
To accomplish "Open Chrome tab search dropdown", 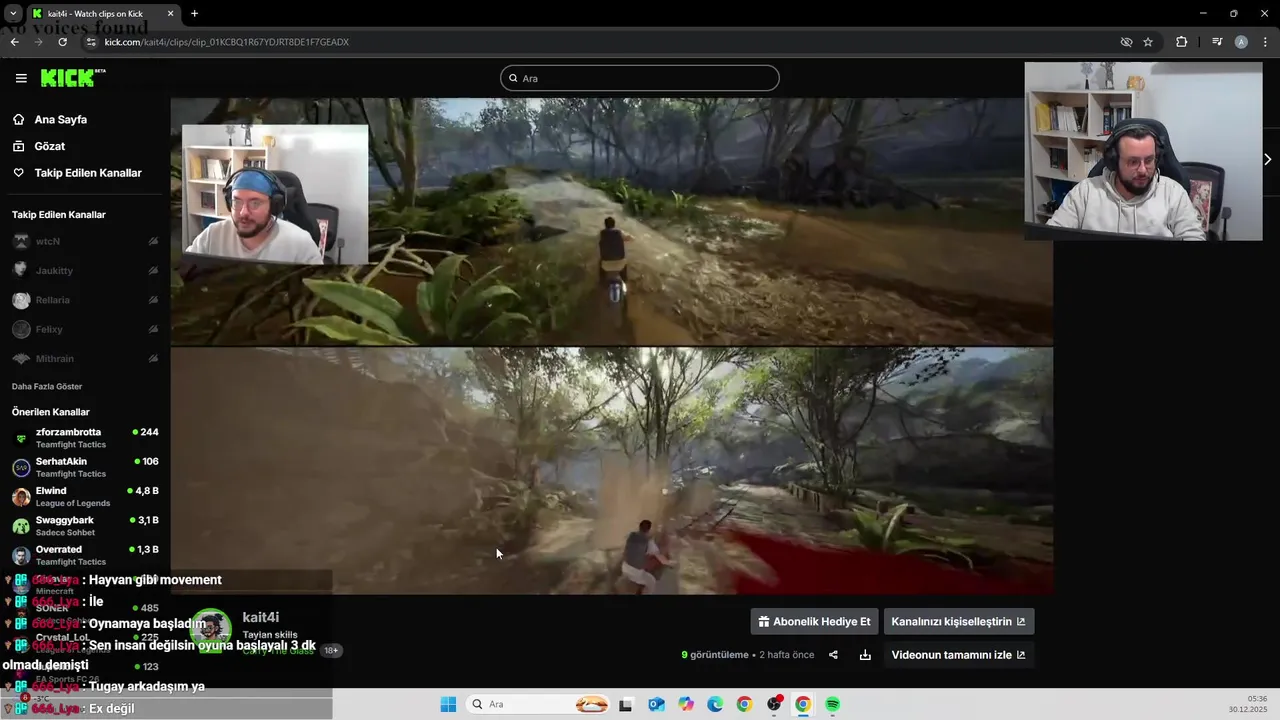I will [x=13, y=14].
